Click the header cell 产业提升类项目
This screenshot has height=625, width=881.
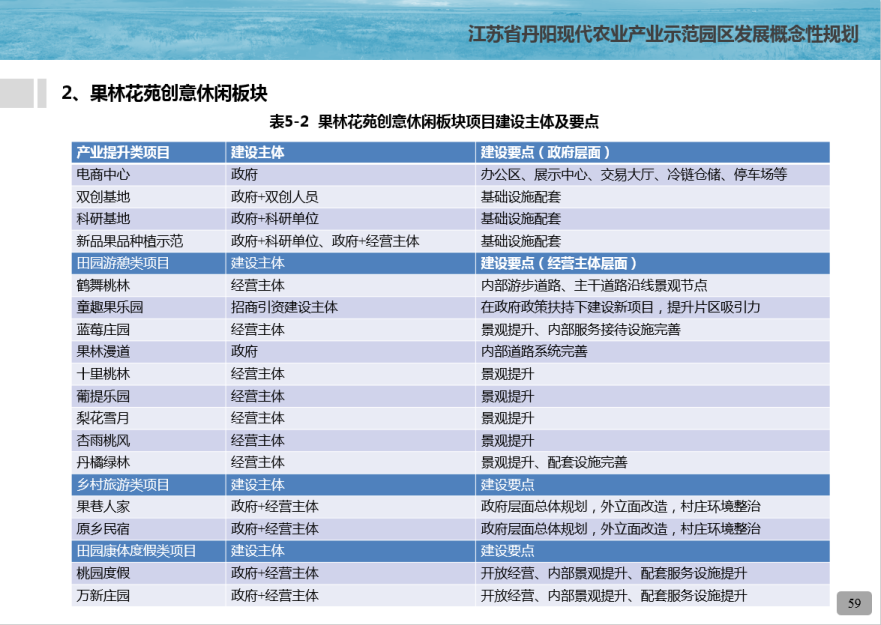click(148, 152)
